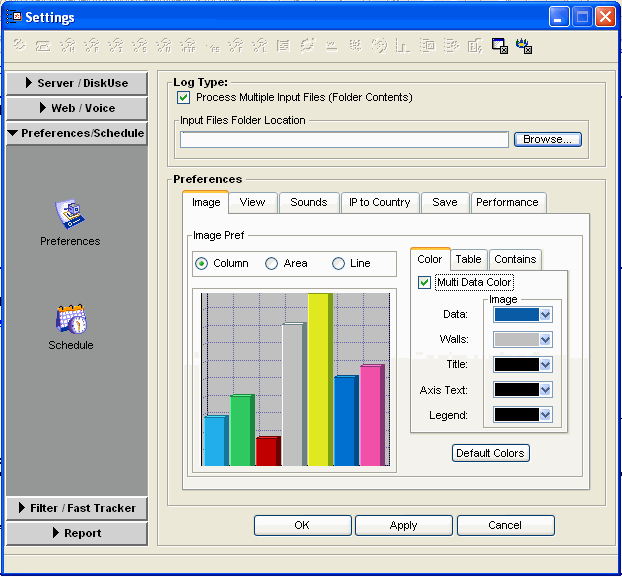Image resolution: width=622 pixels, height=577 pixels.
Task: Open the Legend color dropdown
Action: (x=545, y=415)
